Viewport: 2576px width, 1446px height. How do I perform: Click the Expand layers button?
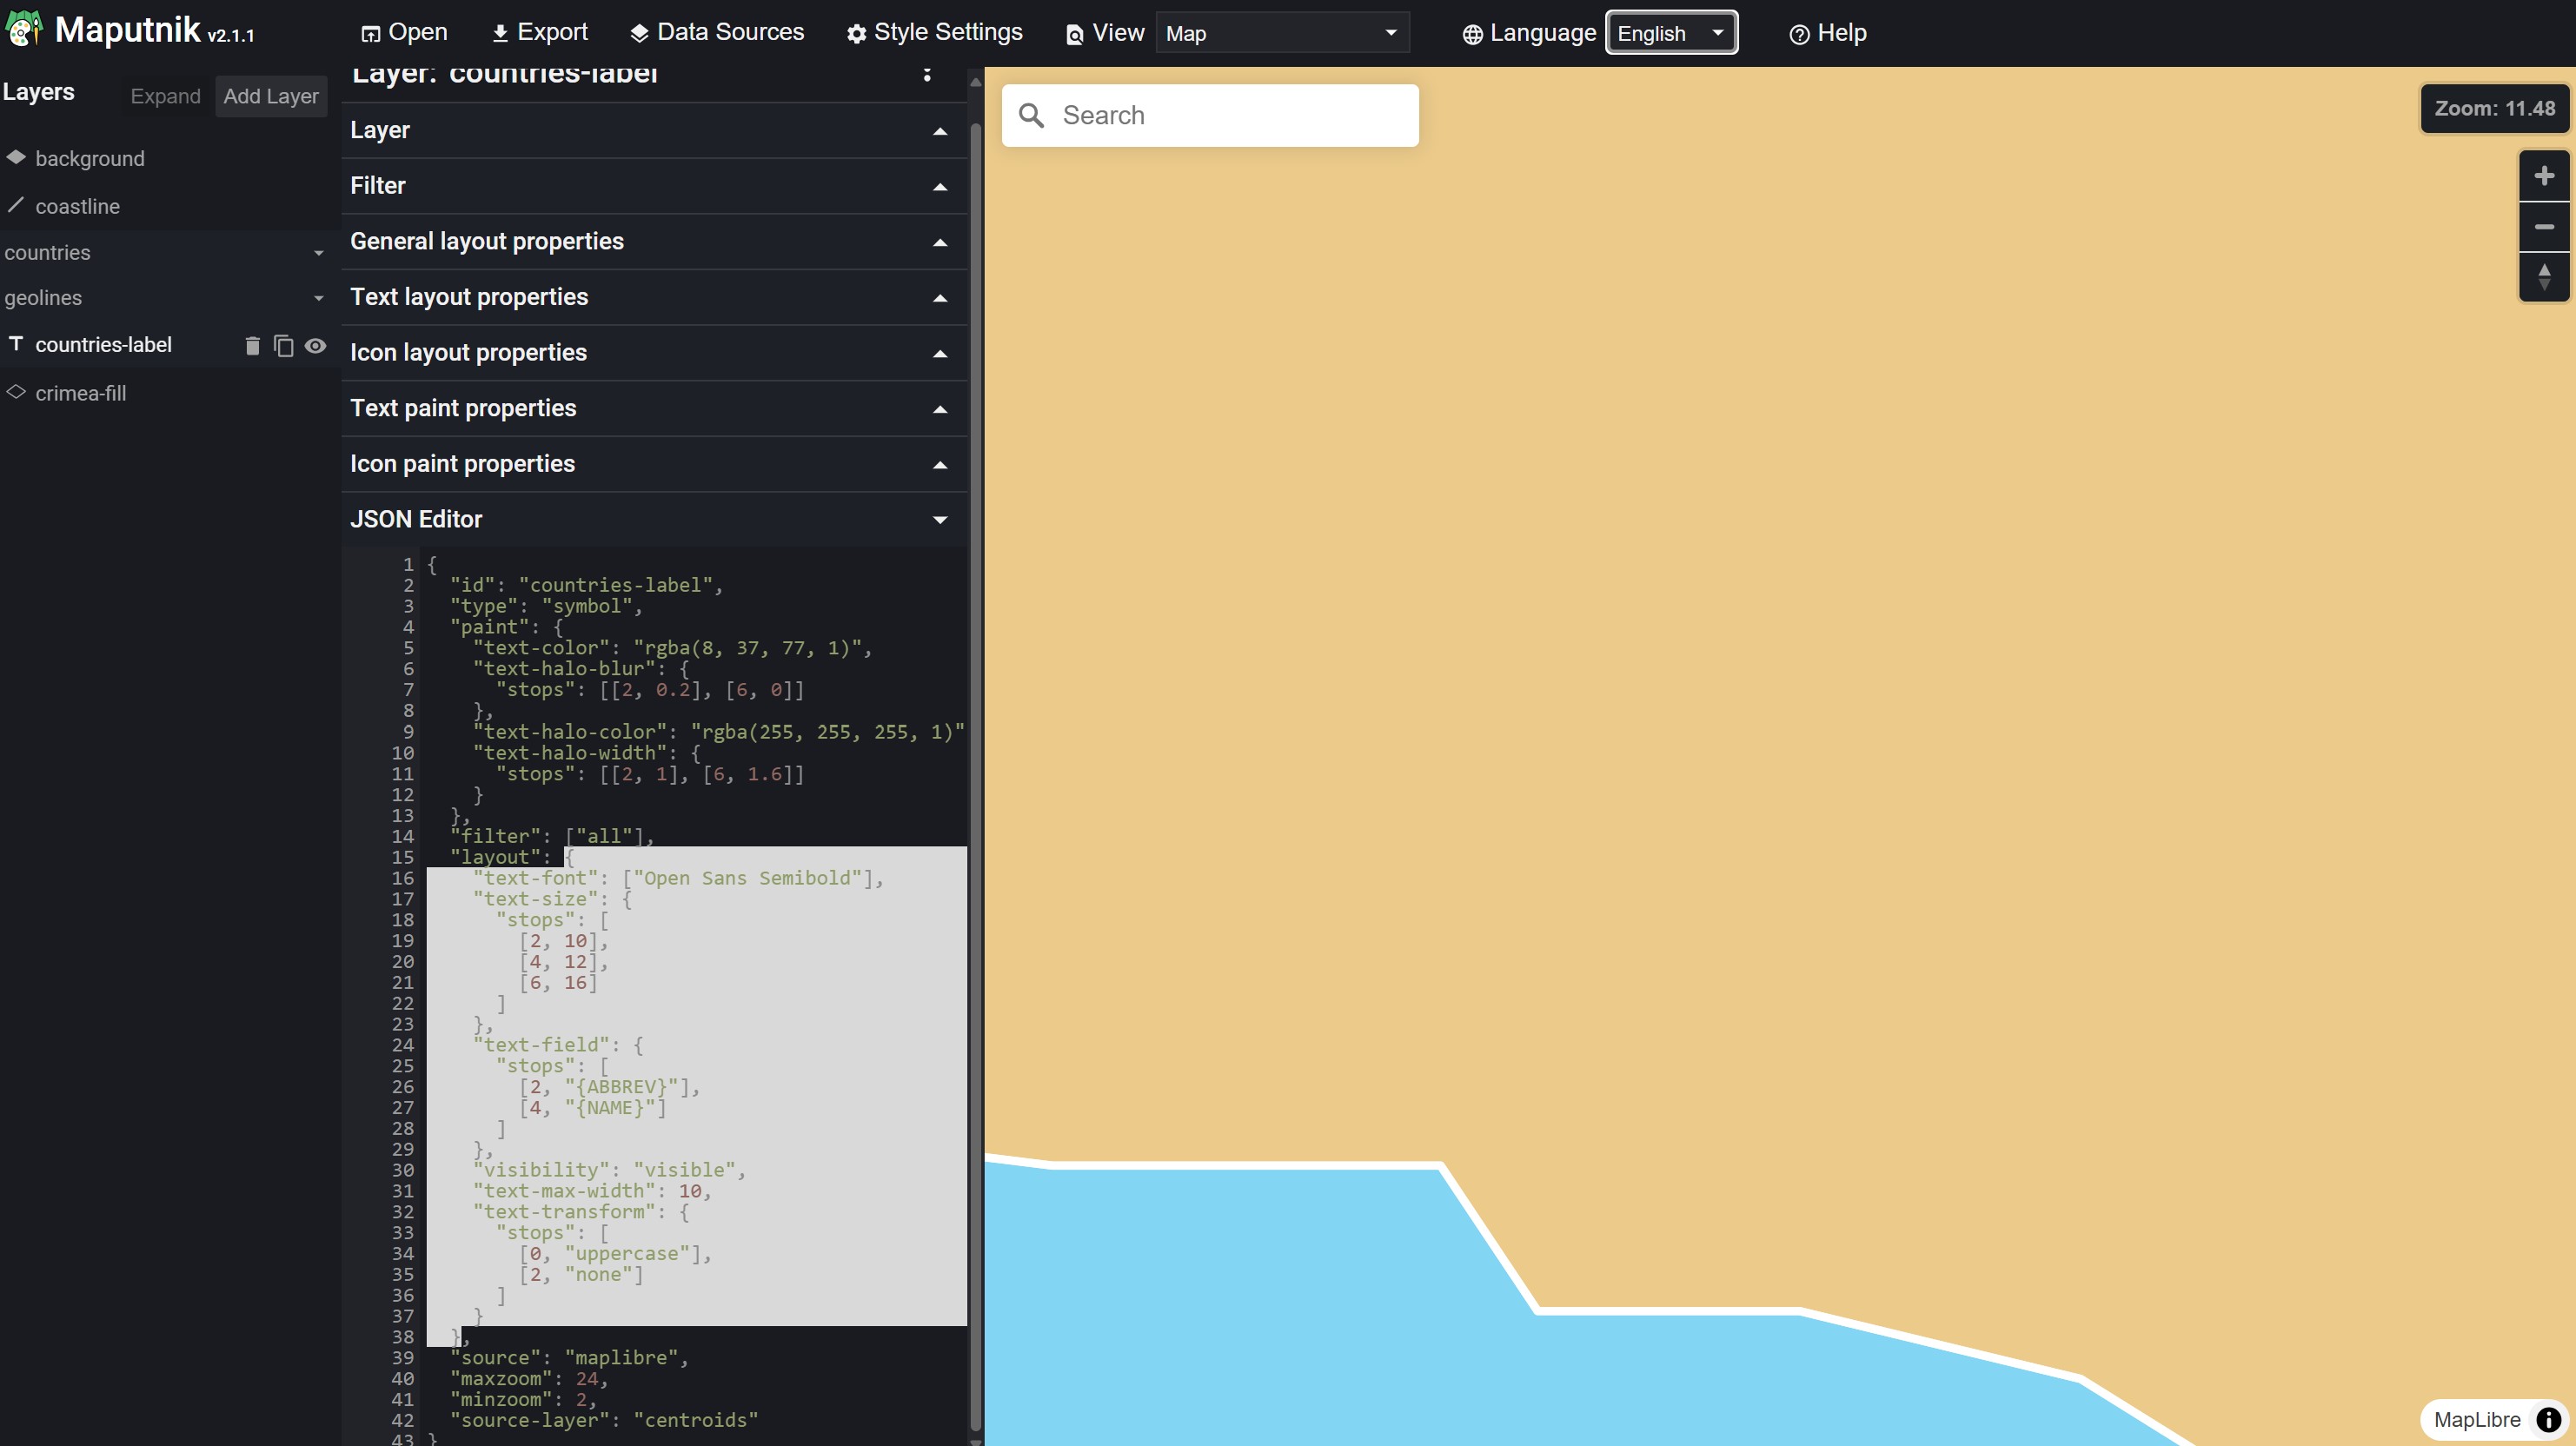pos(165,96)
